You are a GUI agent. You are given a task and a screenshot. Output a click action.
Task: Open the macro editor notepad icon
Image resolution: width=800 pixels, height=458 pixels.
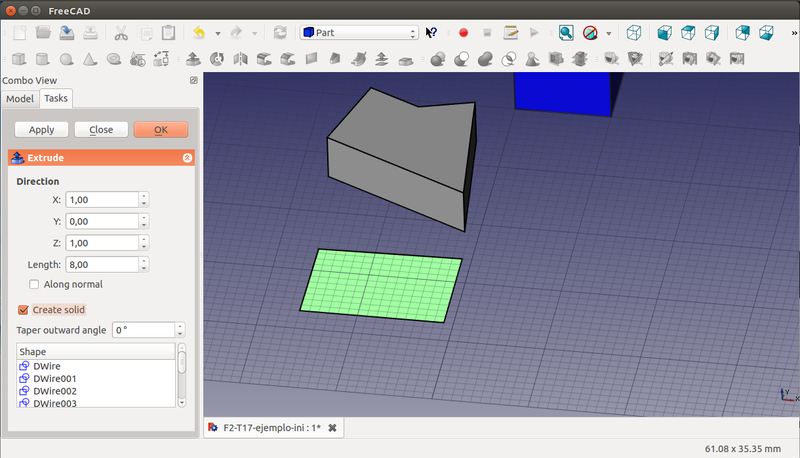[511, 33]
